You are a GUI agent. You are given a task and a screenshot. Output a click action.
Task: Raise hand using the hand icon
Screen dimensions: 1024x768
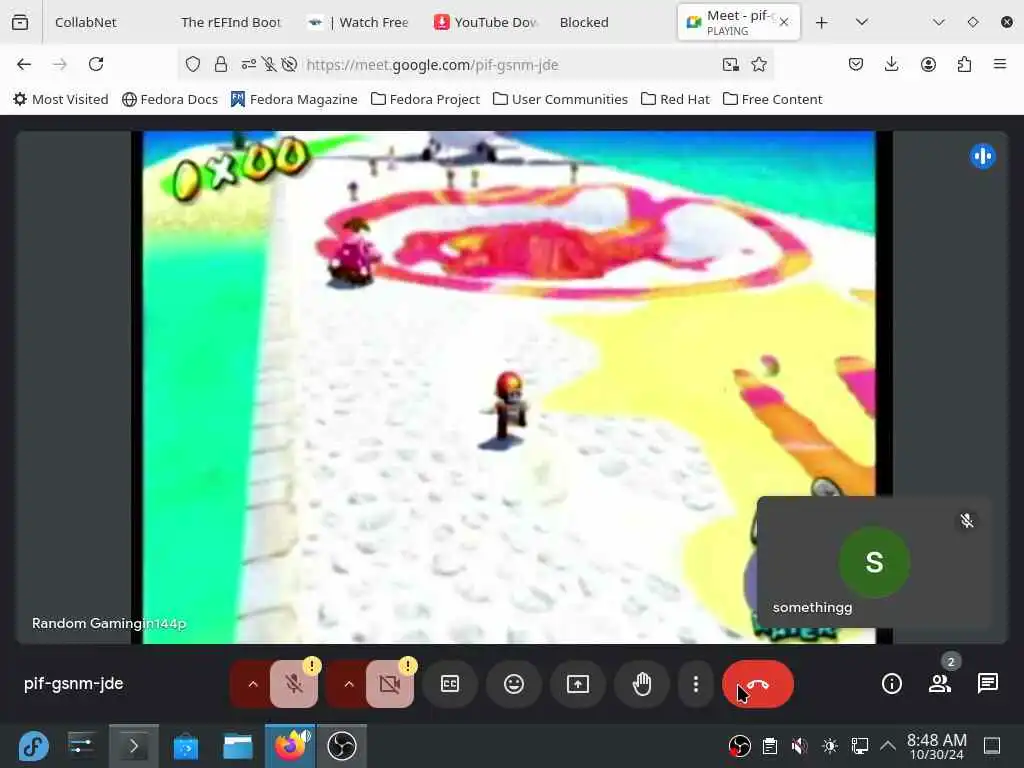pyautogui.click(x=642, y=684)
